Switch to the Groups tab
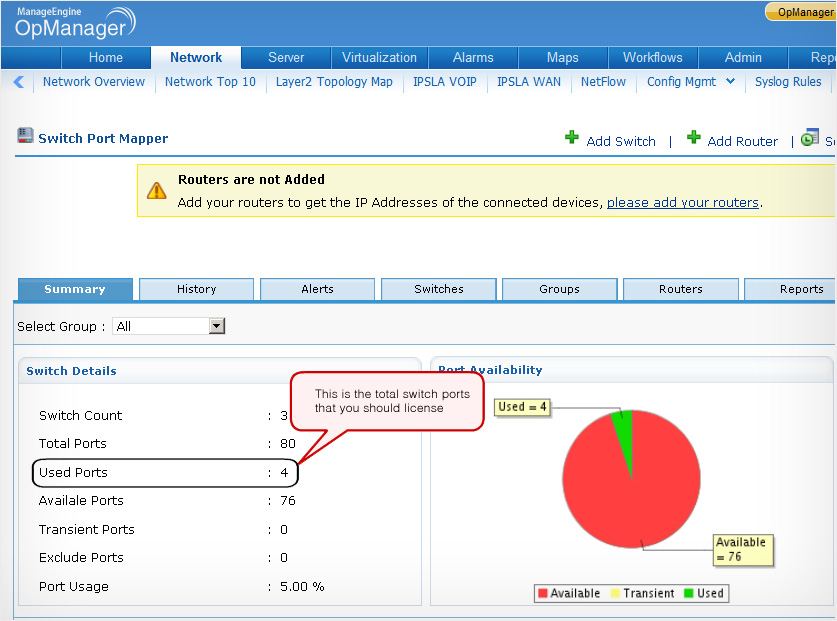The width and height of the screenshot is (837, 621). 559,289
